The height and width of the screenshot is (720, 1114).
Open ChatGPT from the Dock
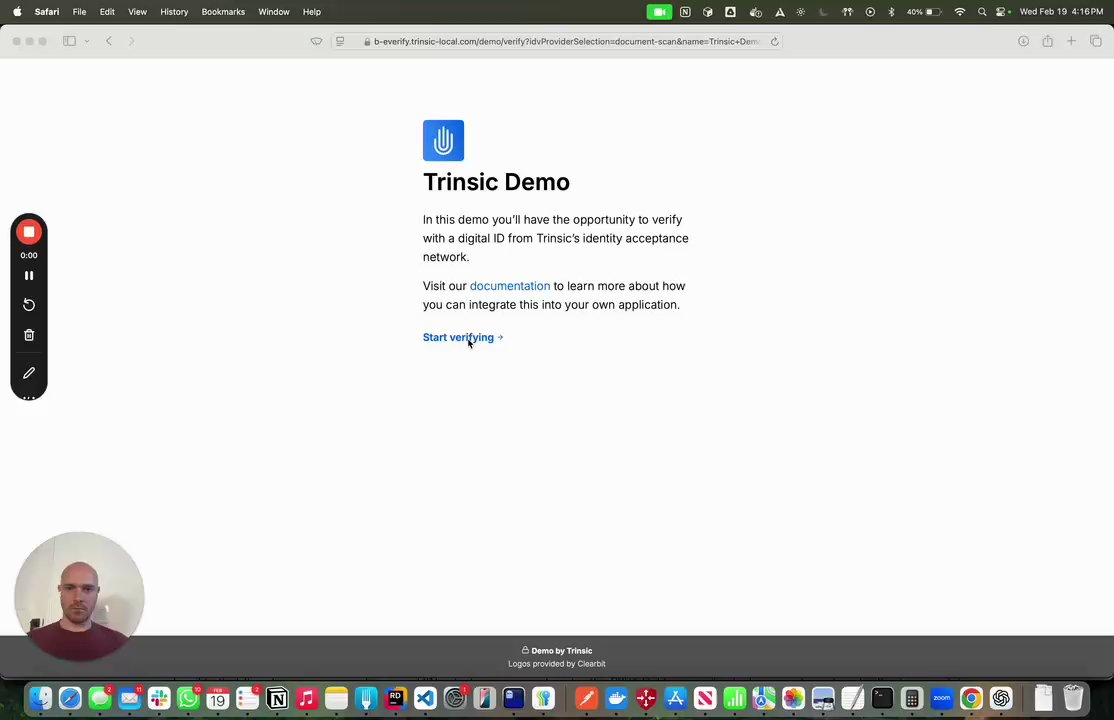1001,699
